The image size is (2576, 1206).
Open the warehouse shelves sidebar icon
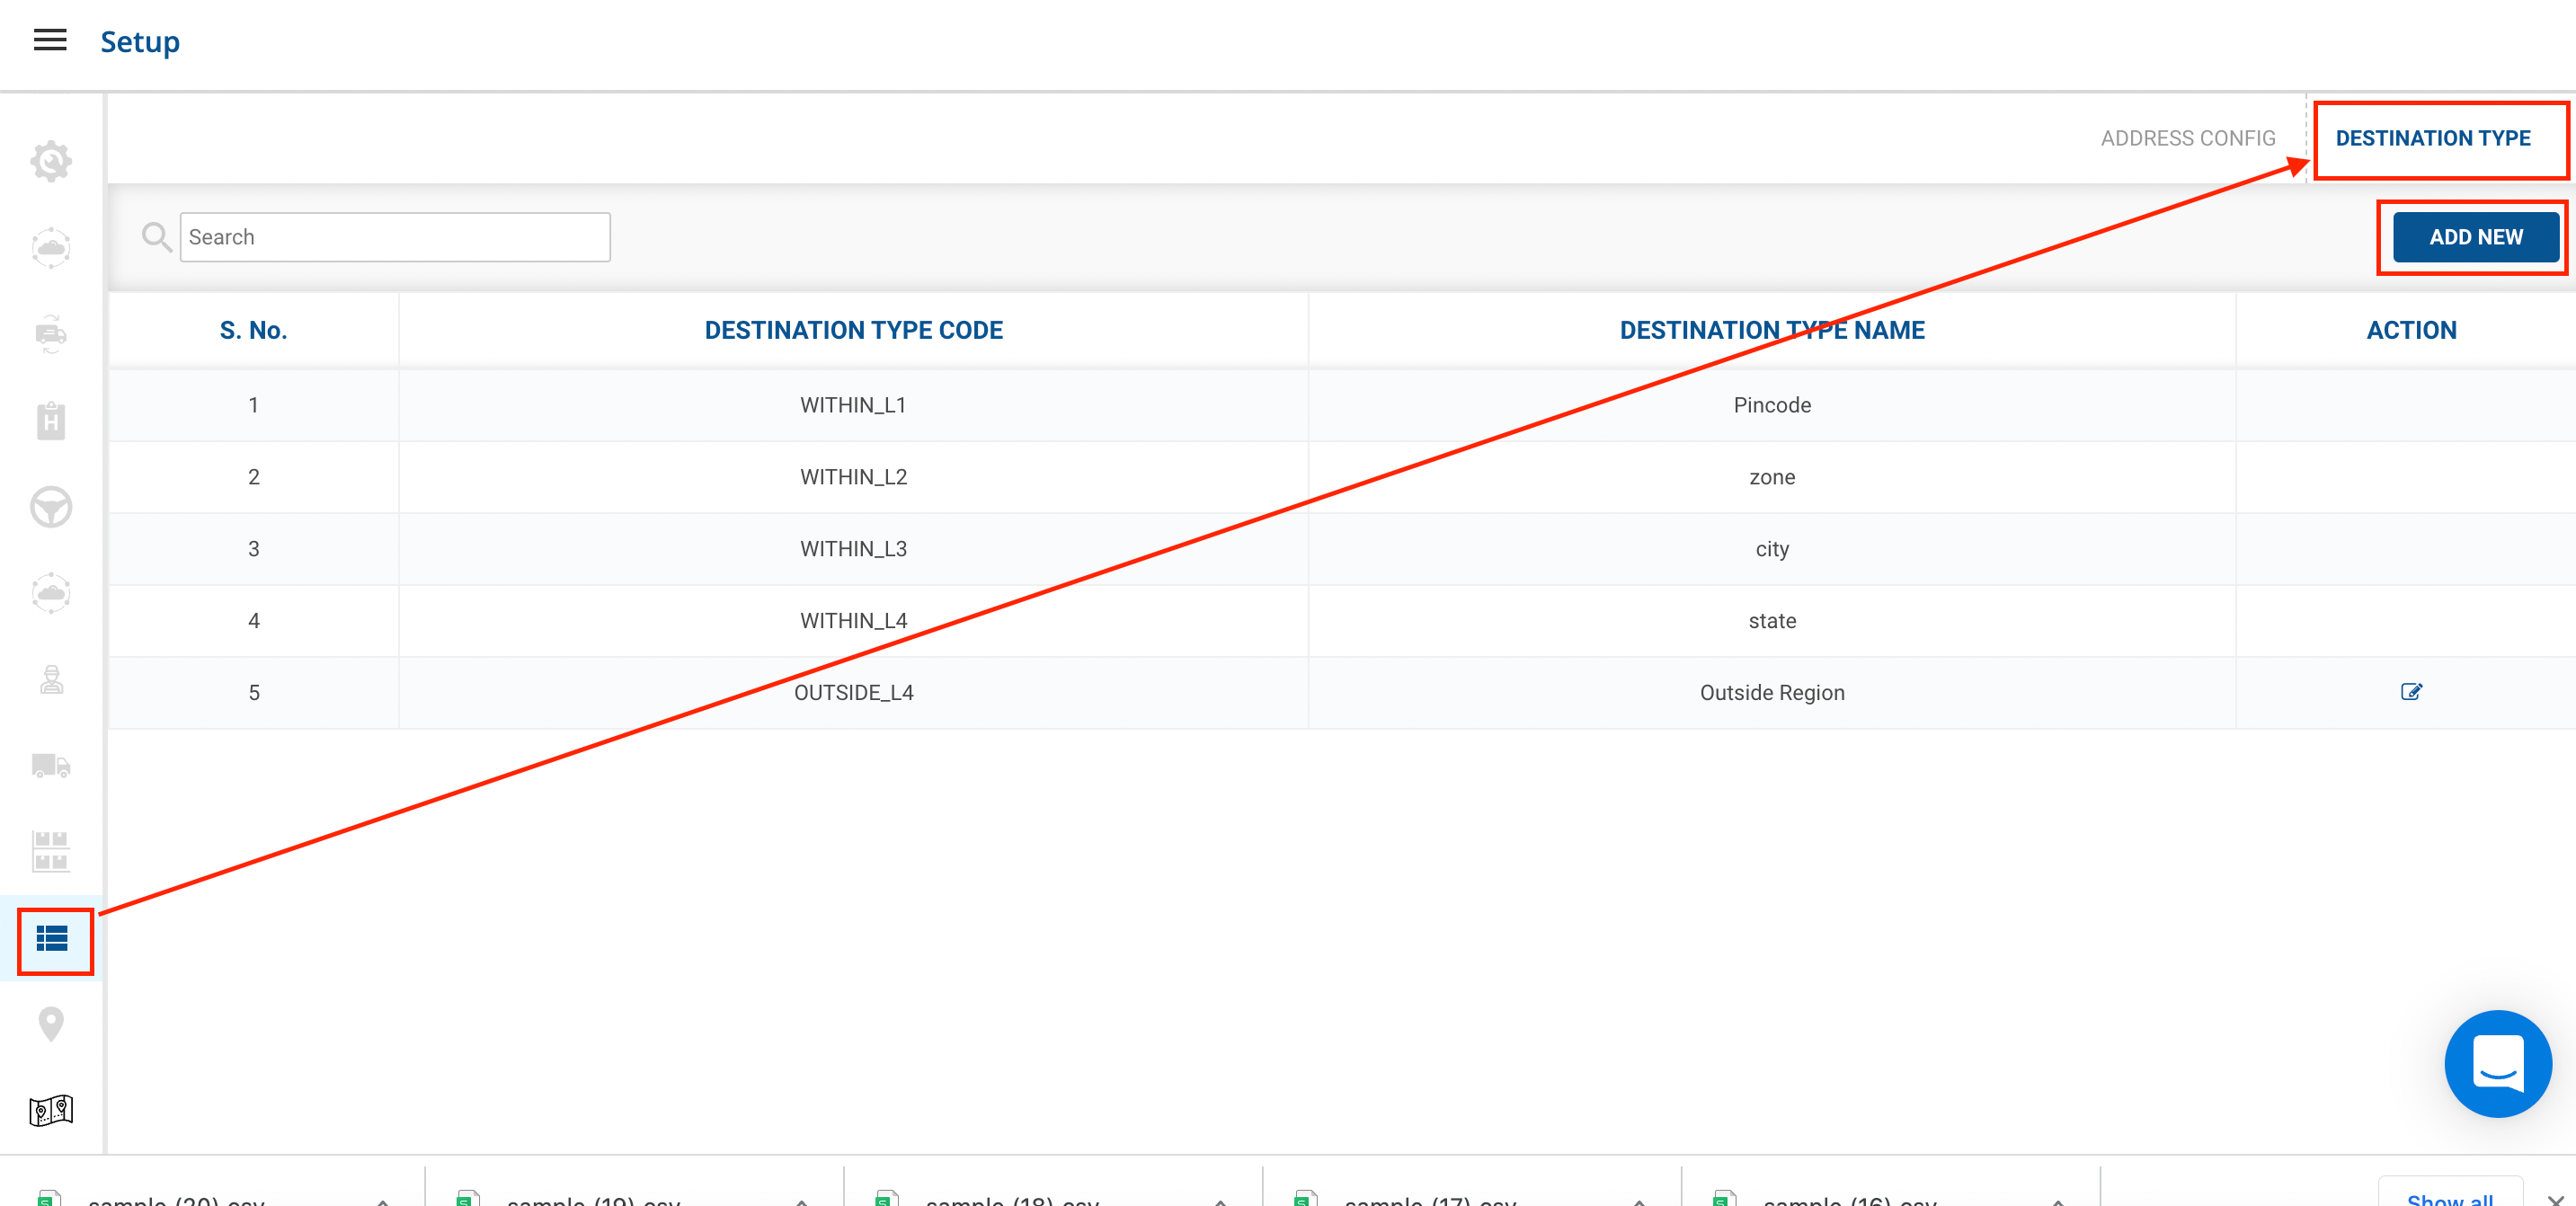tap(51, 852)
